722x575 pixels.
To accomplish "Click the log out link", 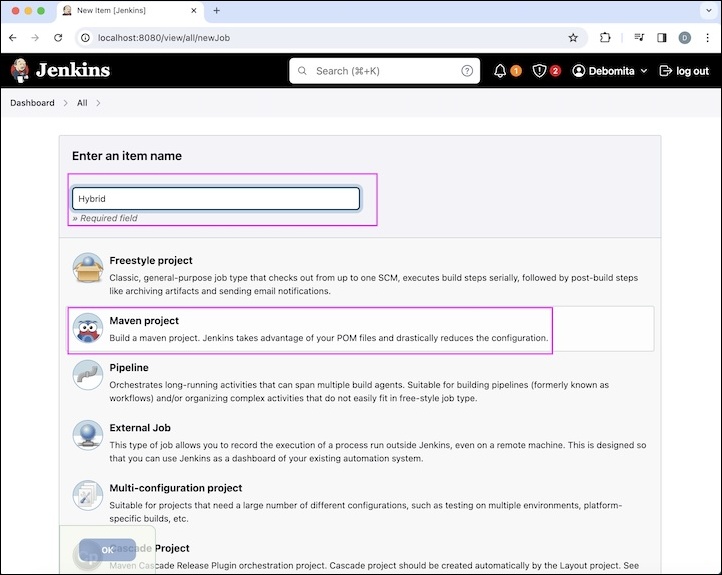I will [684, 71].
